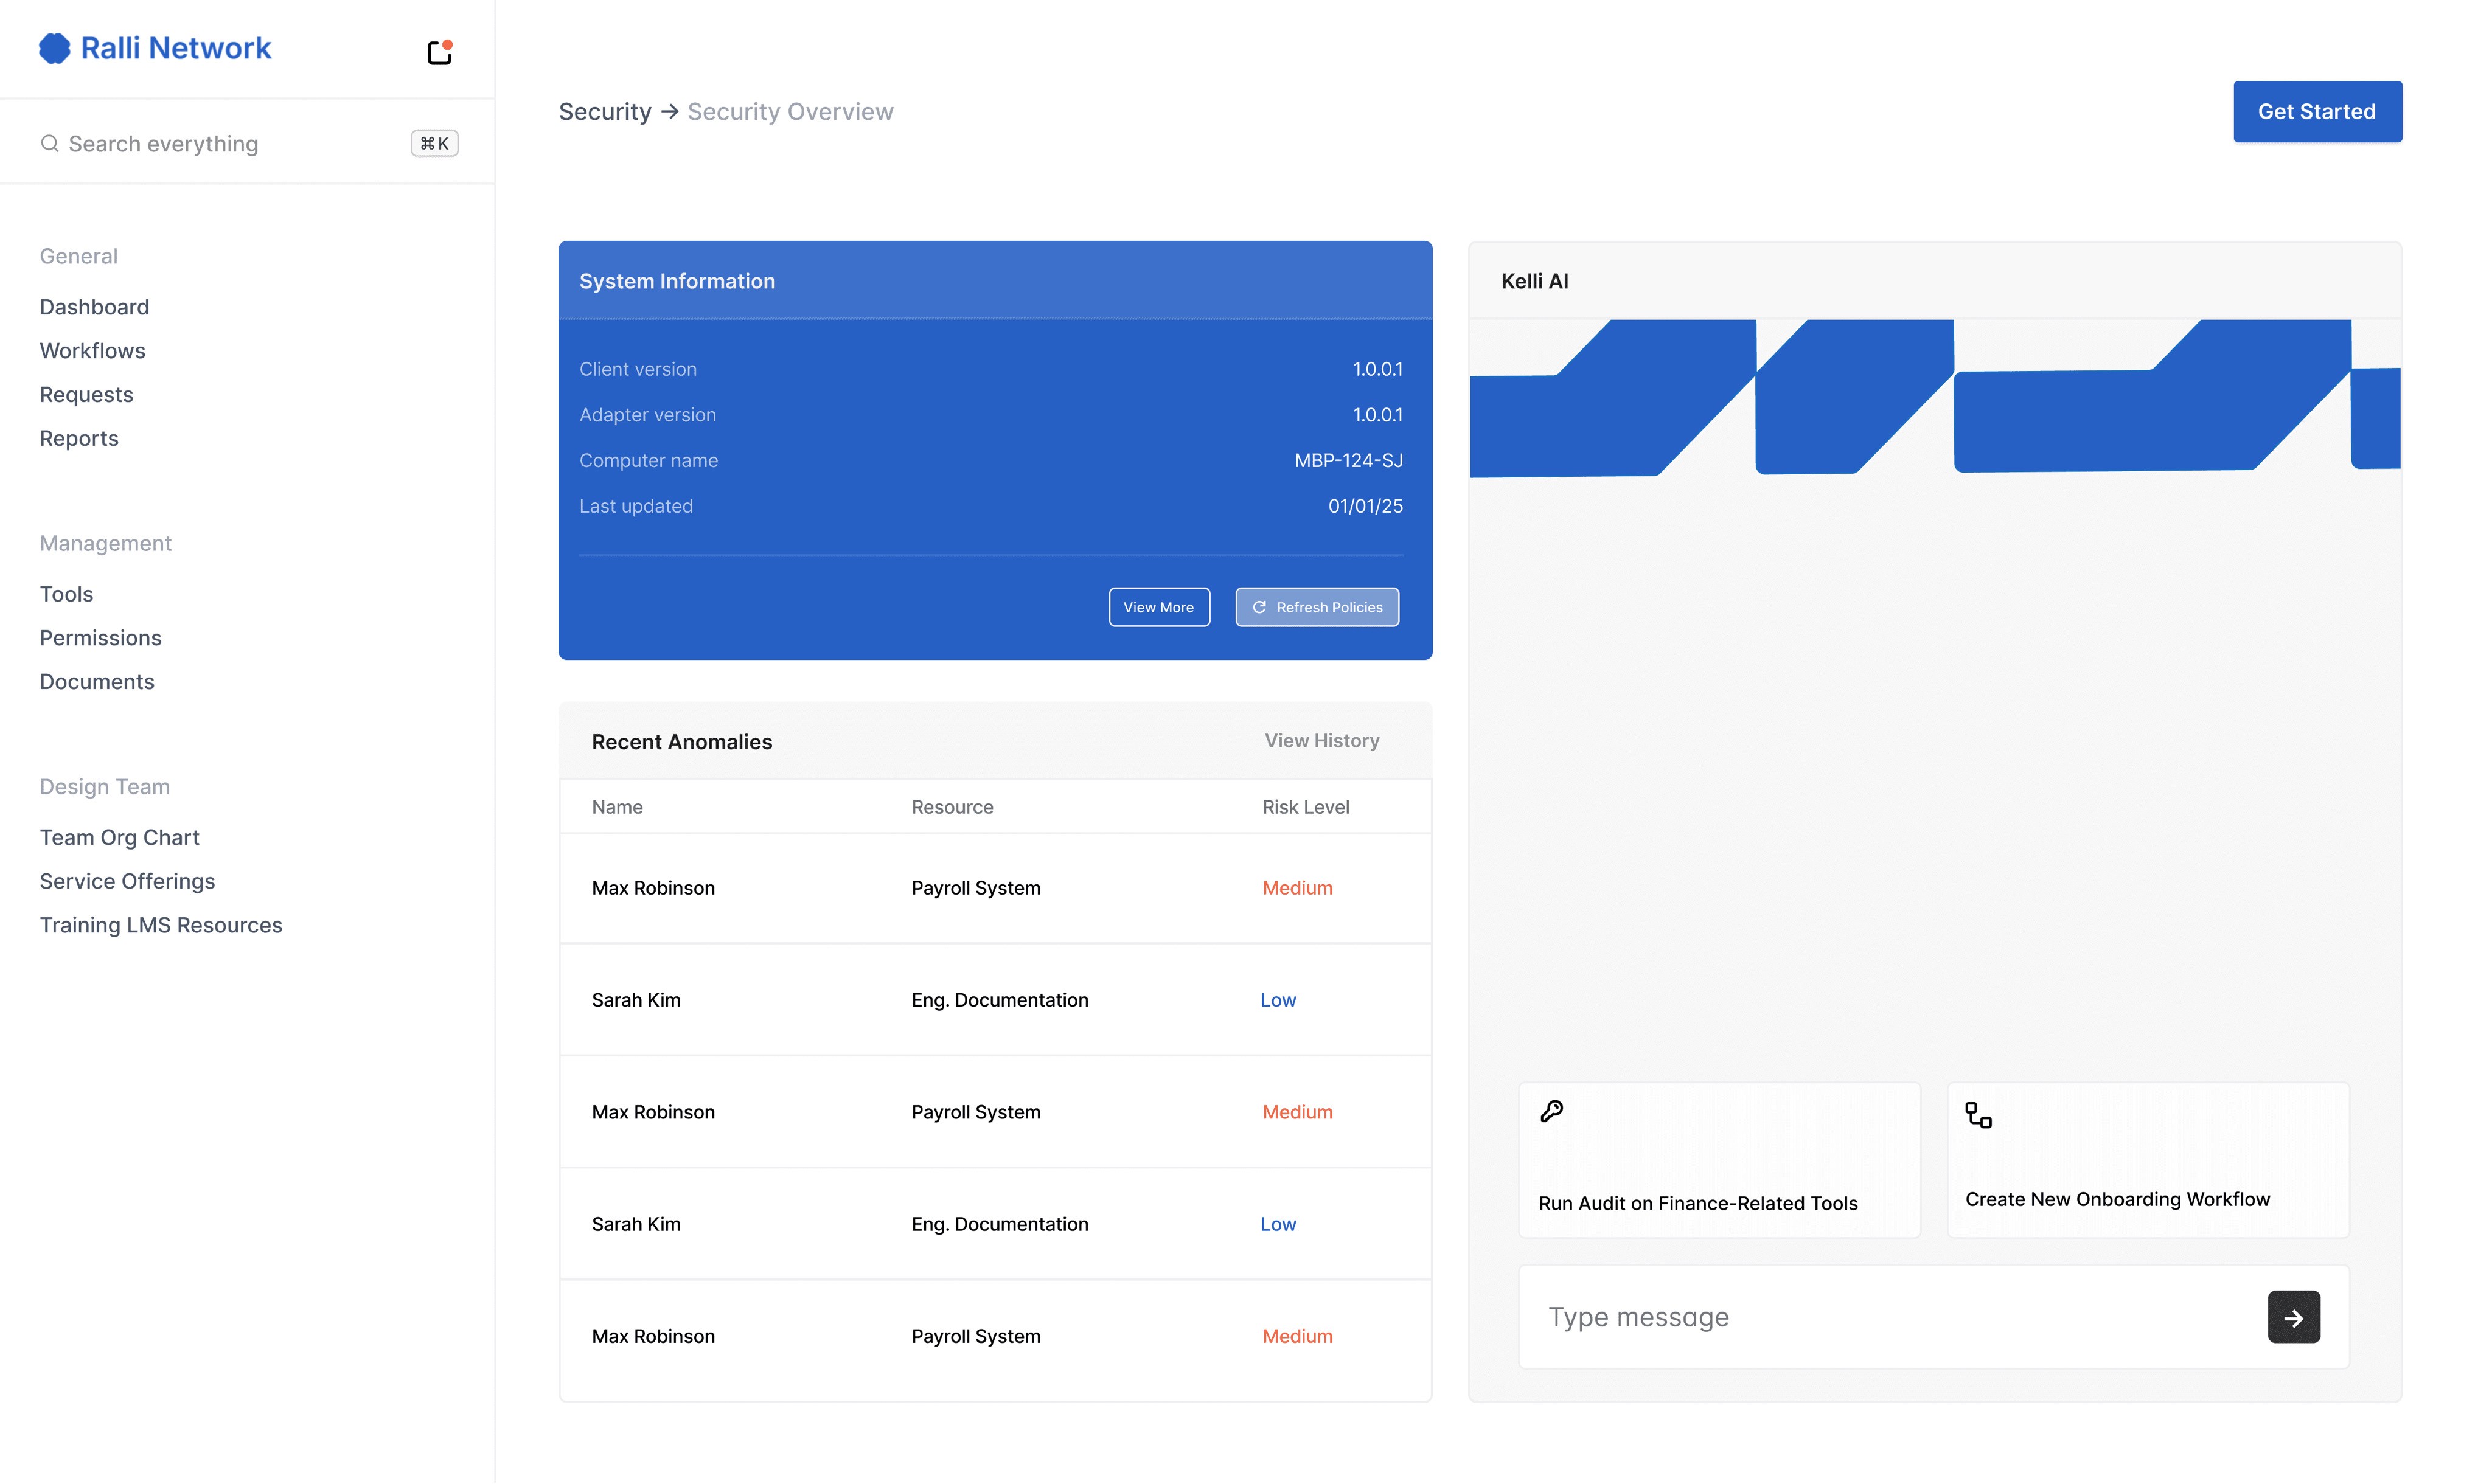
Task: Click the ⌘K shortcut badge
Action: [434, 144]
